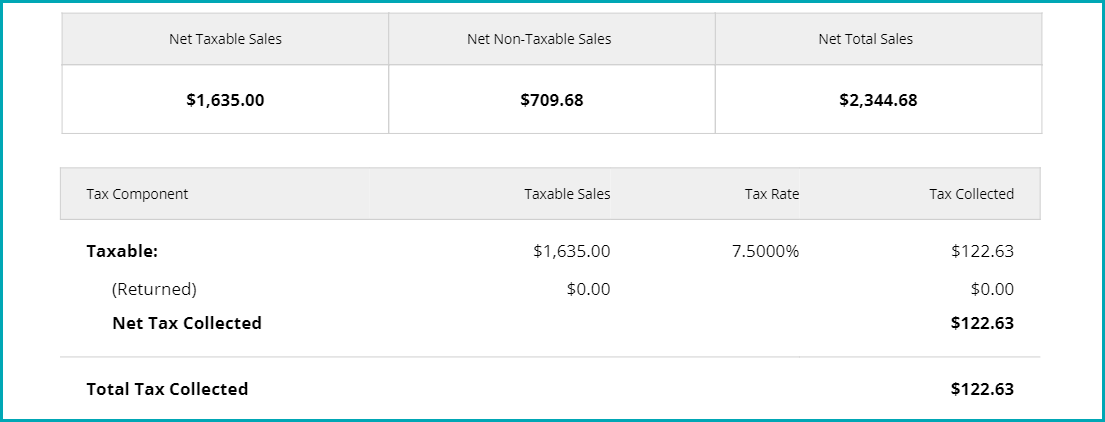Click the Tax Collected column header
Image resolution: width=1105 pixels, height=422 pixels.
tap(971, 194)
